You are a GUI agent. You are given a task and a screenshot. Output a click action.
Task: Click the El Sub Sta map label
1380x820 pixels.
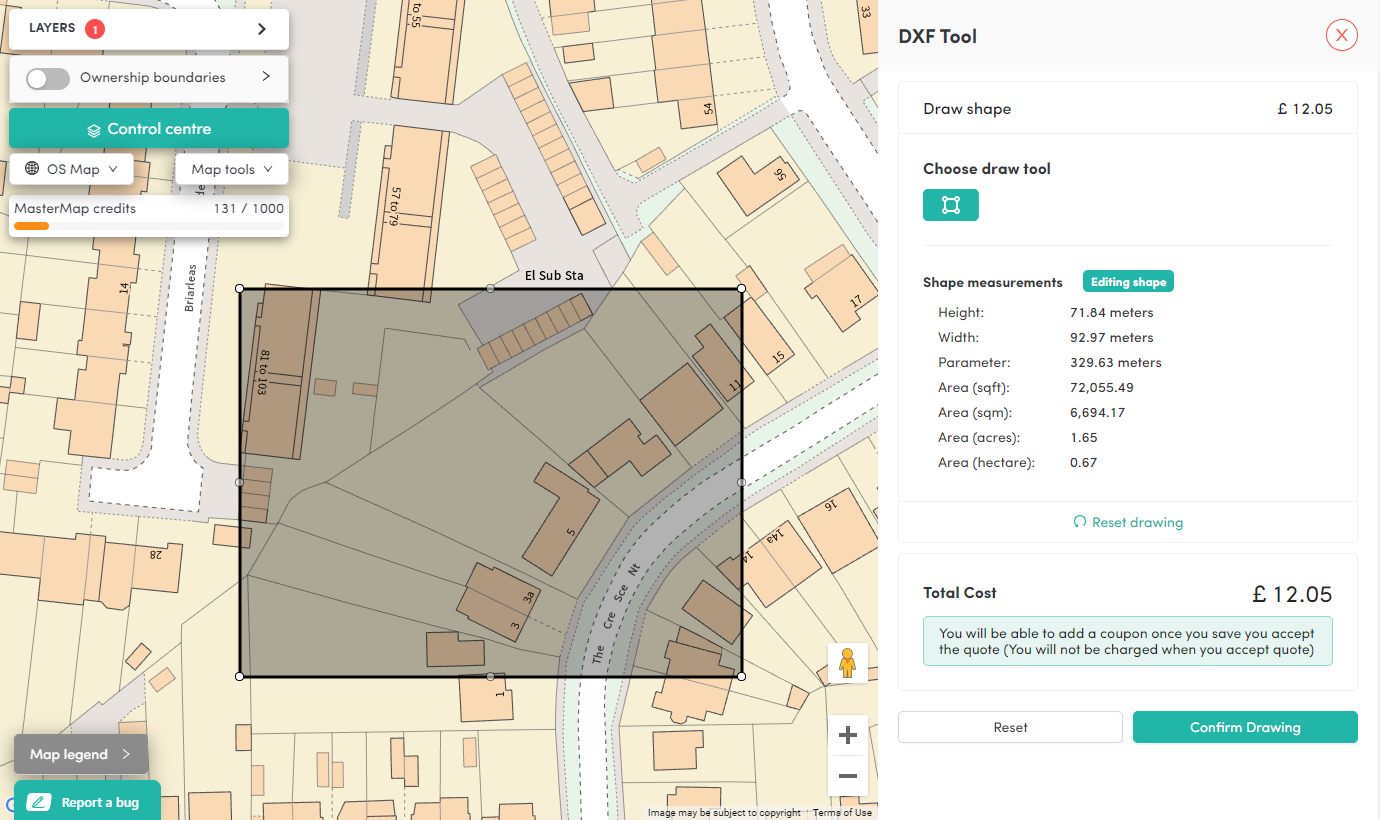point(554,275)
